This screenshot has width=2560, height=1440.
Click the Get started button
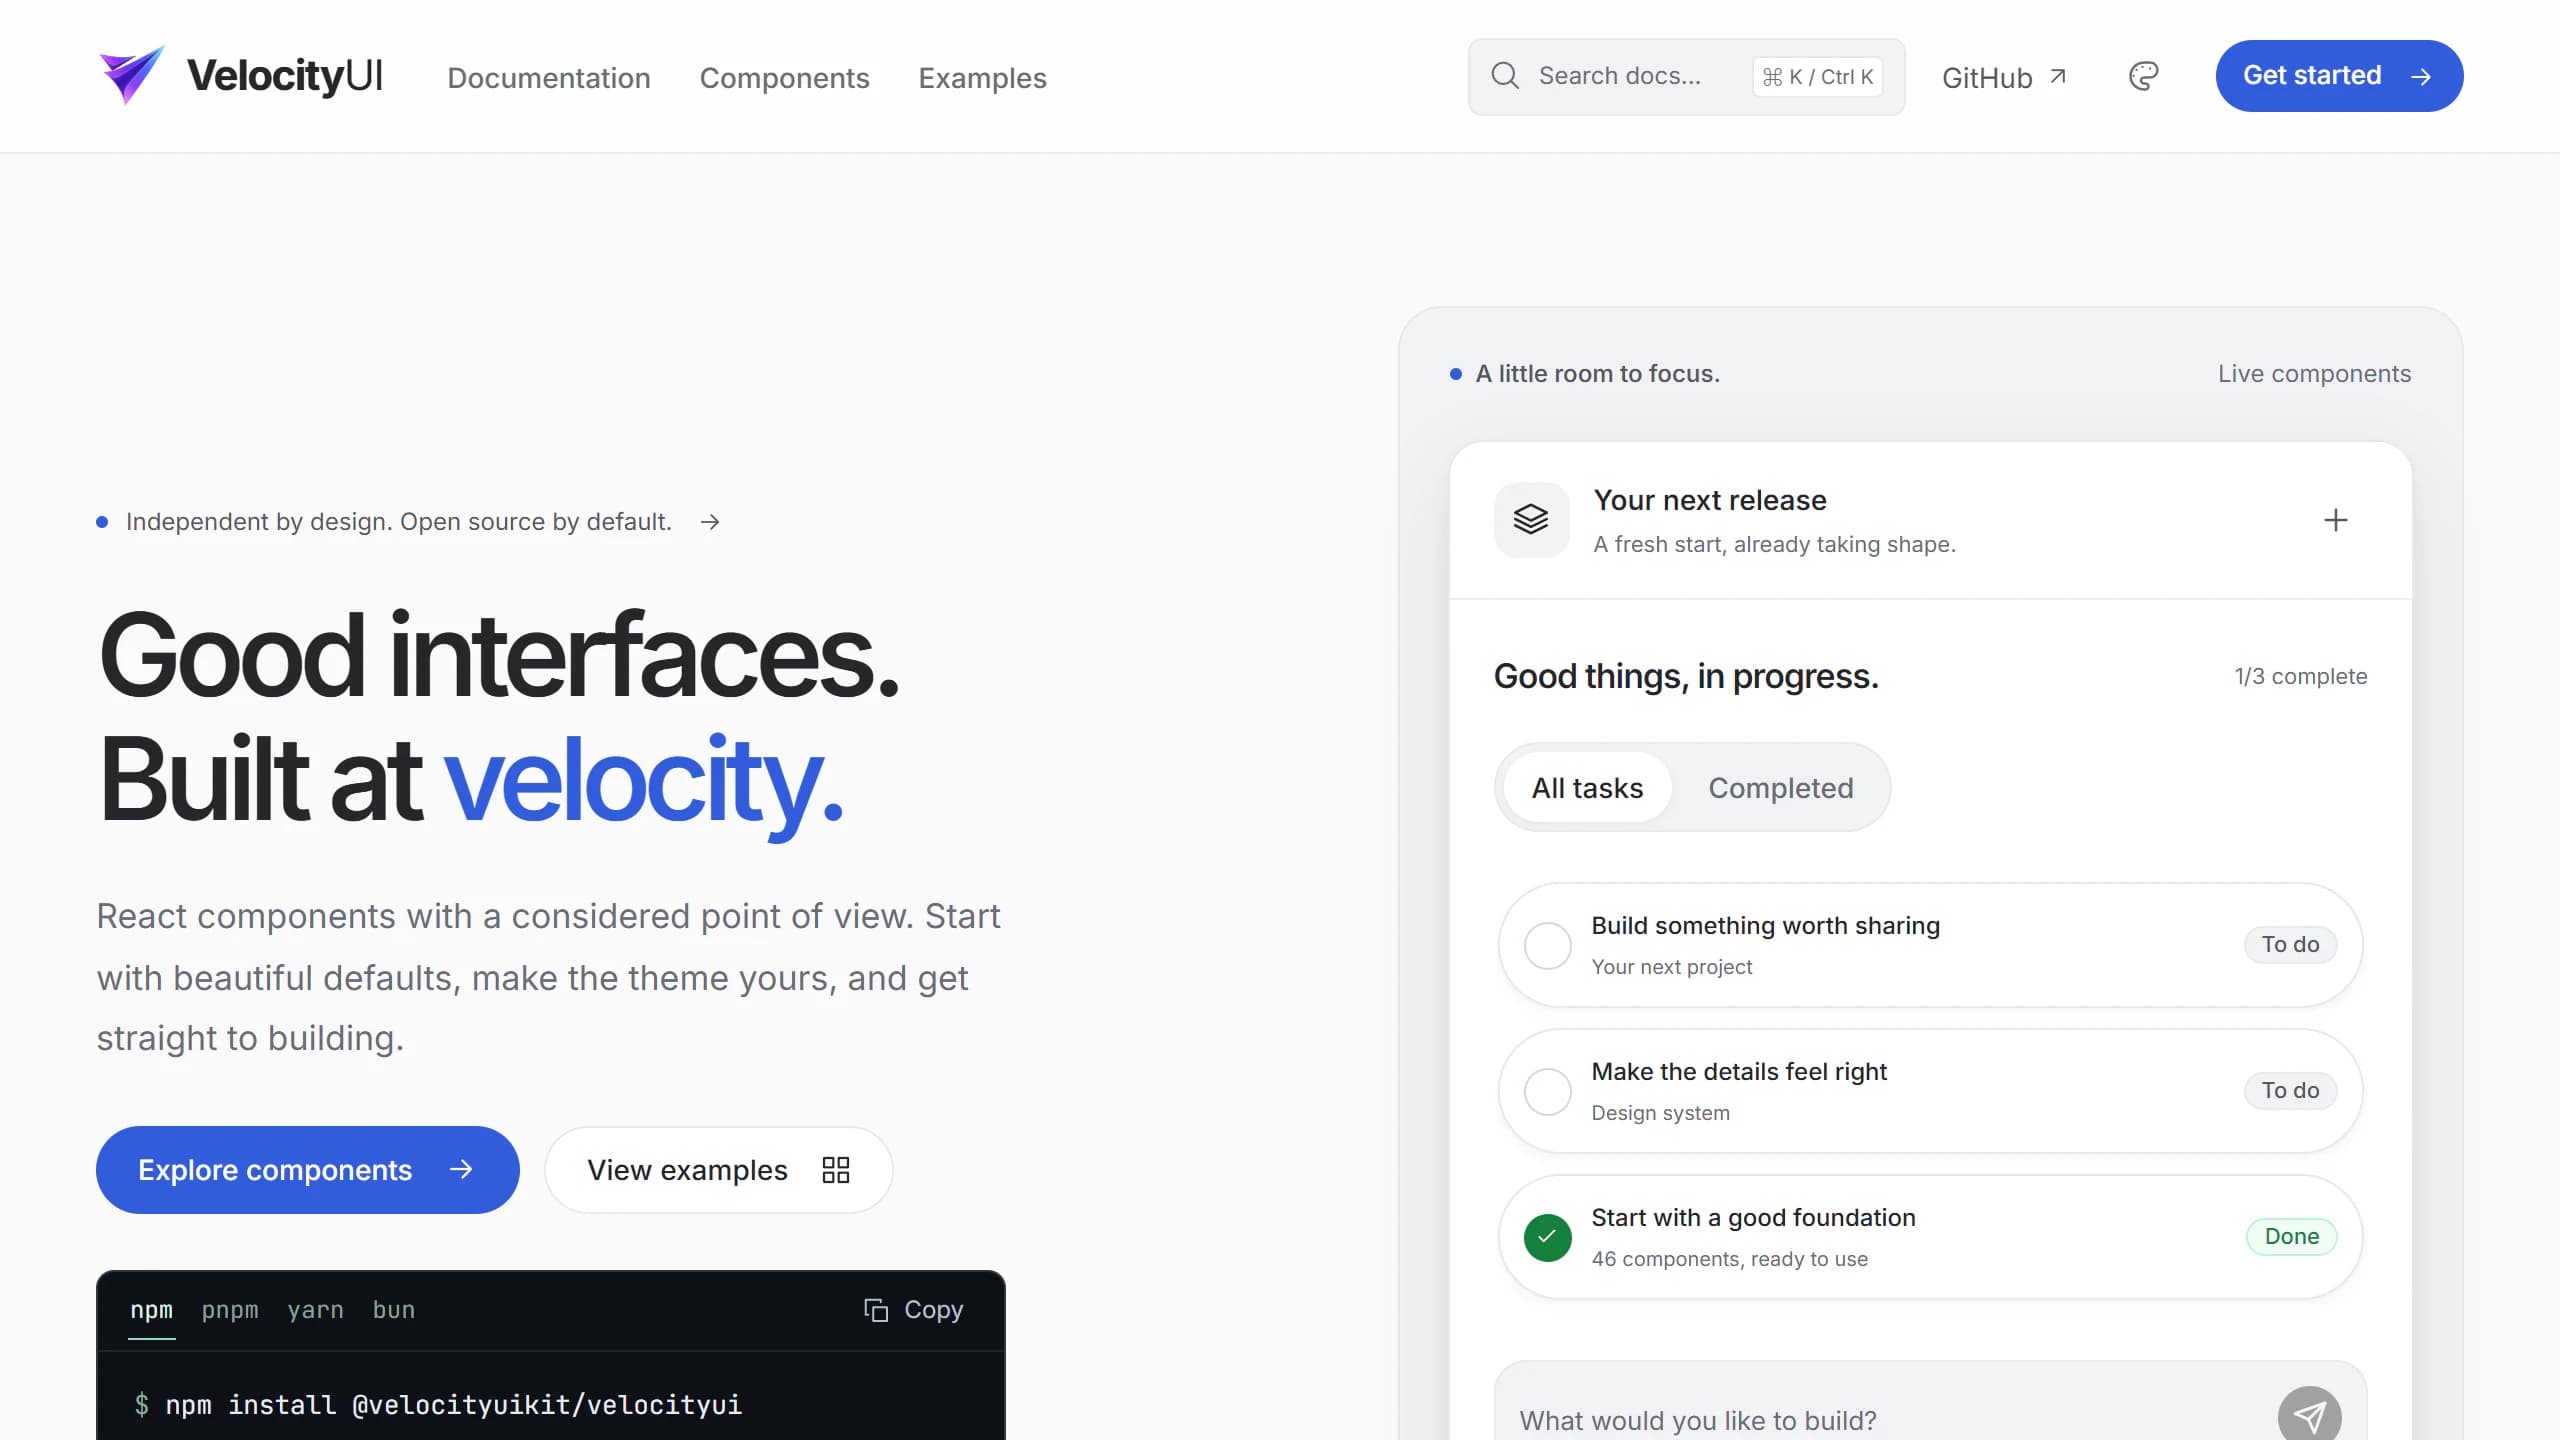2339,76
